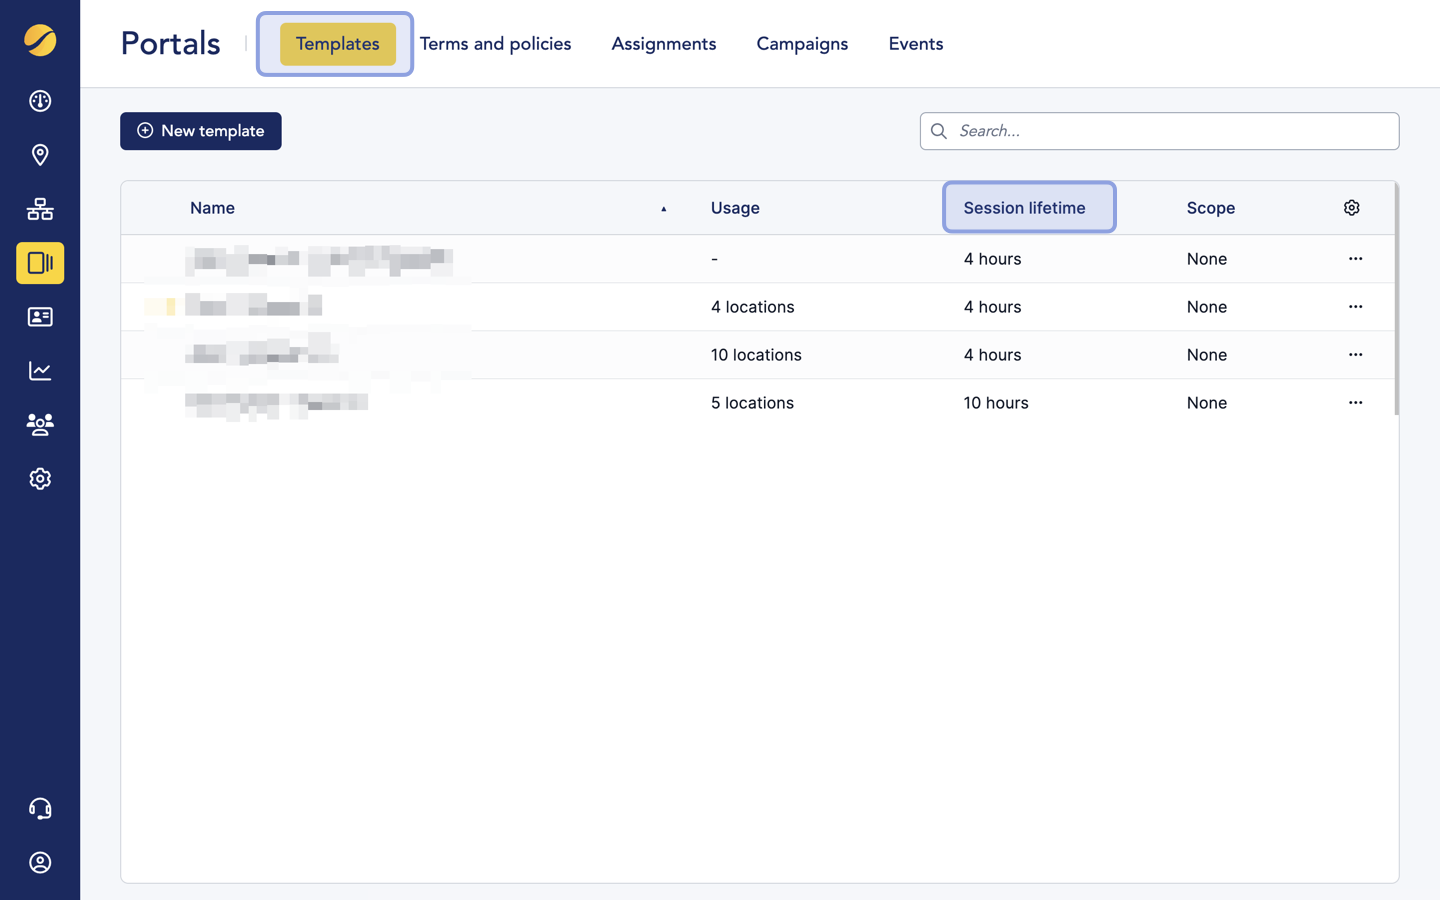Open the network topology icon in sidebar
Viewport: 1440px width, 900px height.
pos(40,209)
